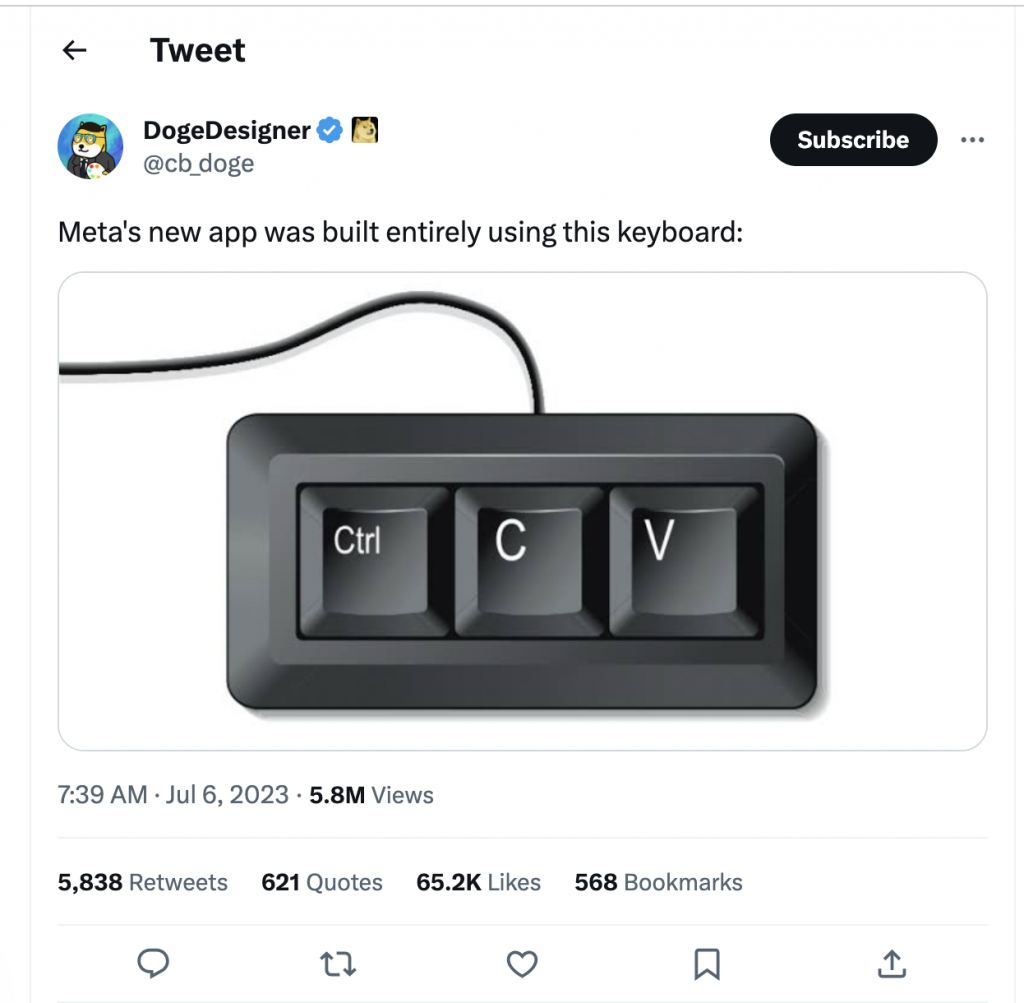Click the 7:39 AM Jul 6, 2023 timestamp
Screen dimensions: 1024x1003
tap(173, 796)
